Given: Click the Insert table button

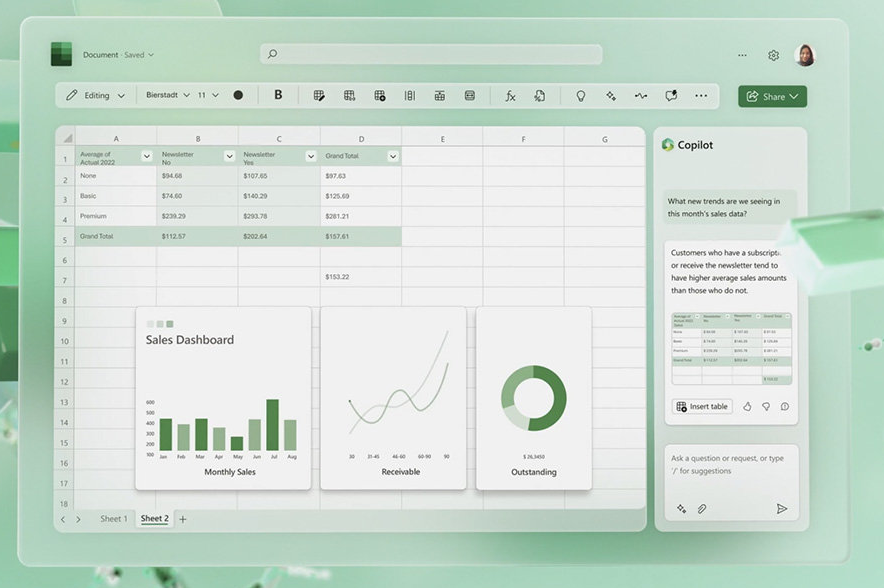Looking at the screenshot, I should (x=702, y=406).
